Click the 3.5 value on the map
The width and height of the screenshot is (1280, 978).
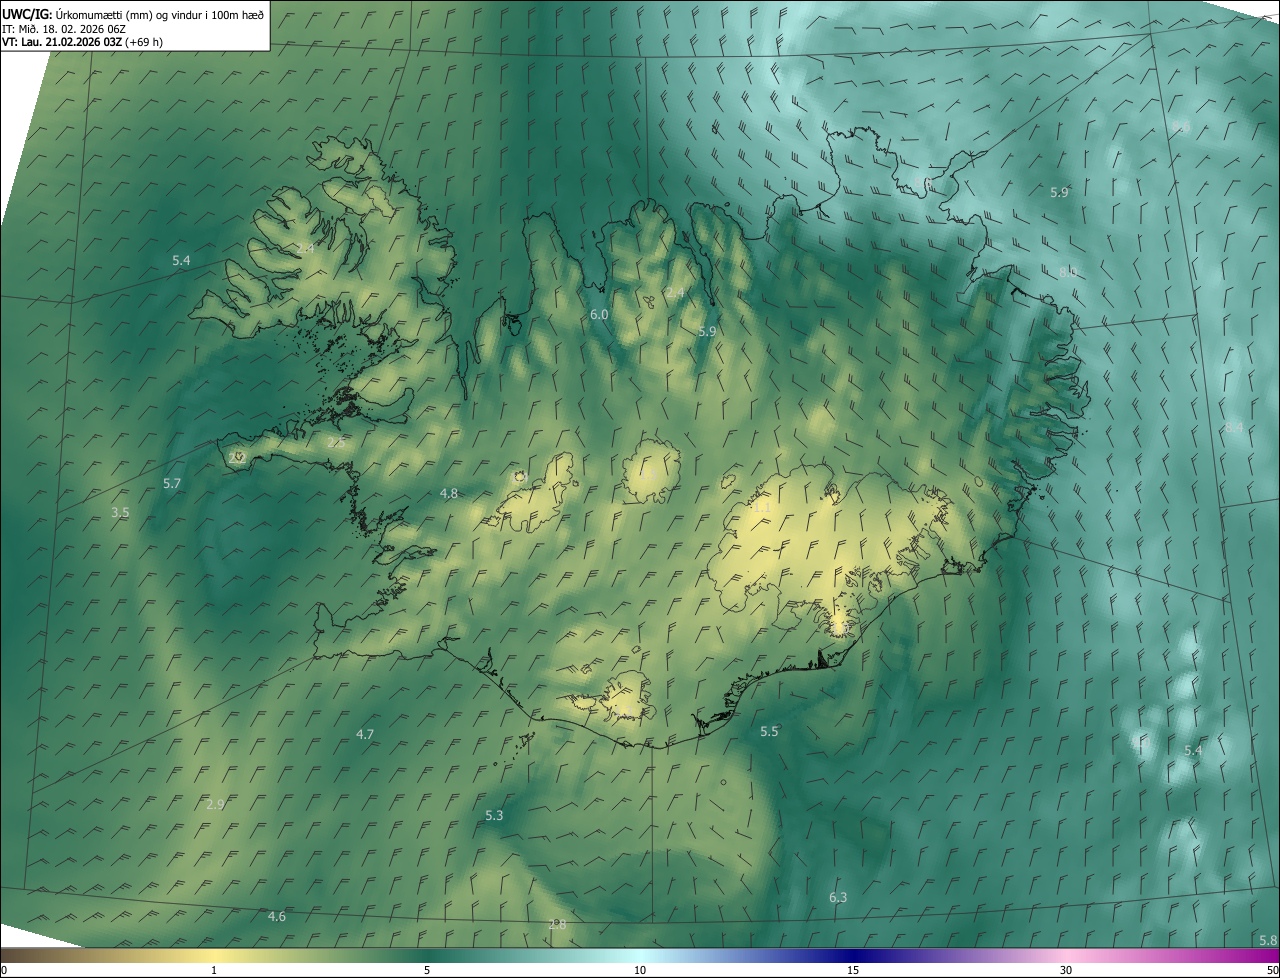(x=120, y=512)
